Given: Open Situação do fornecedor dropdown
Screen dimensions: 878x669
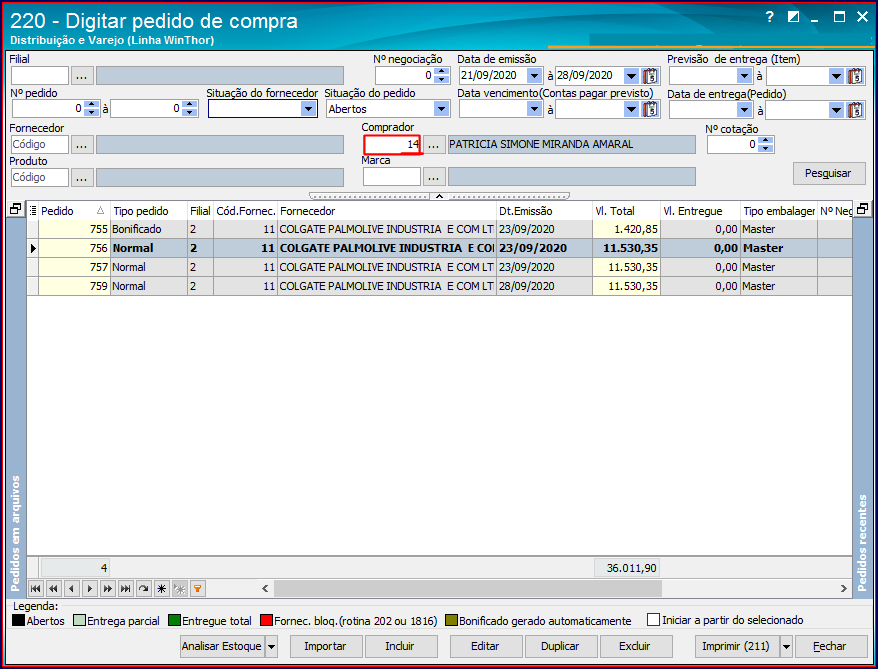Looking at the screenshot, I should [309, 109].
